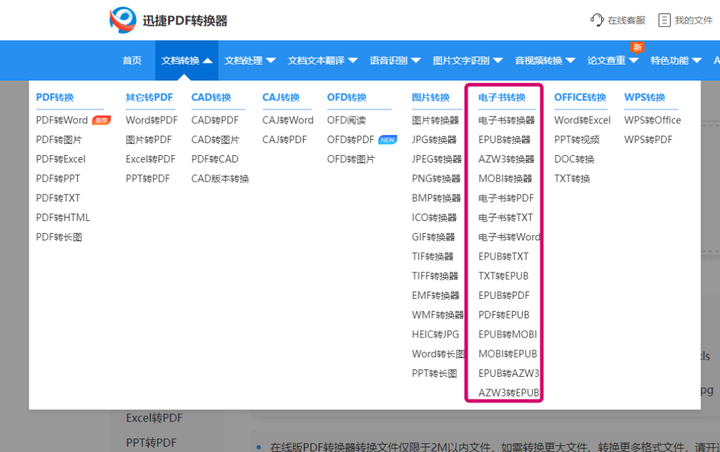Expand the 图片文字识别 dropdown
Image resolution: width=720 pixels, height=452 pixels.
[498, 61]
